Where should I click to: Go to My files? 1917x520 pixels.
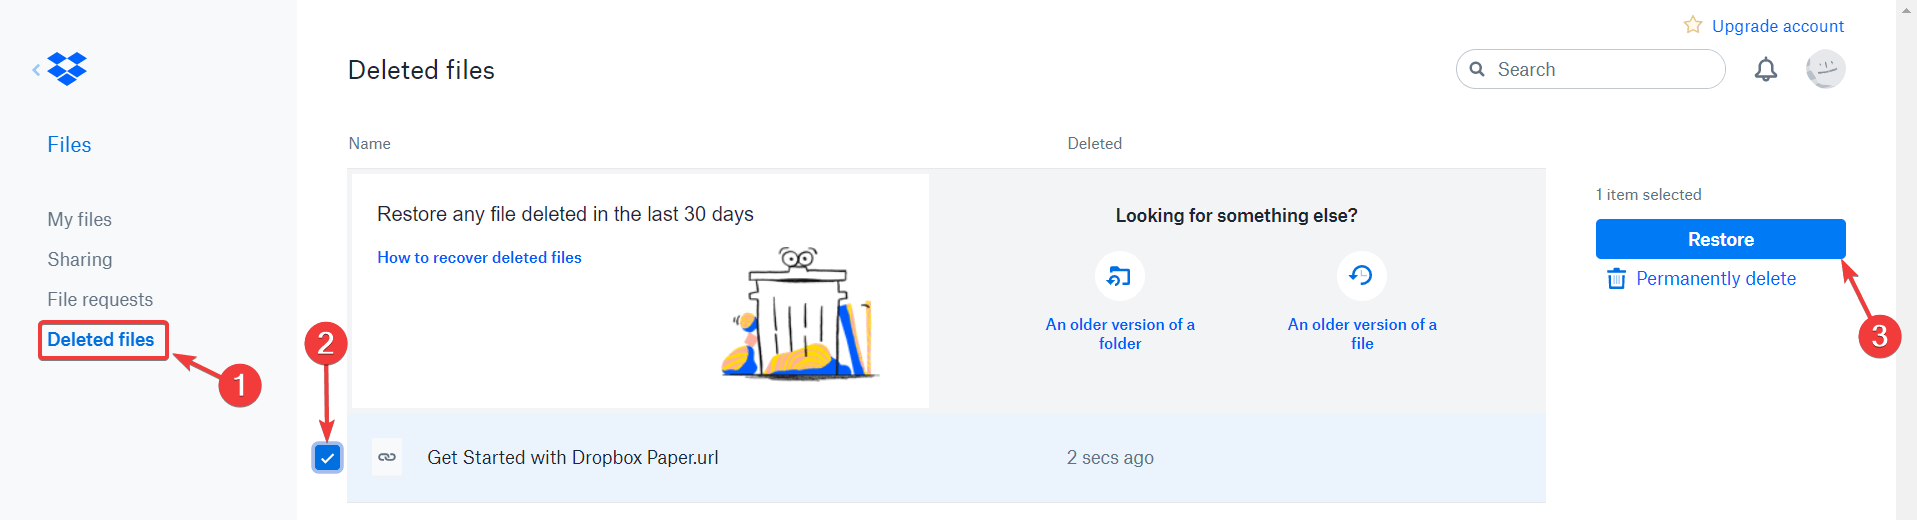[80, 219]
